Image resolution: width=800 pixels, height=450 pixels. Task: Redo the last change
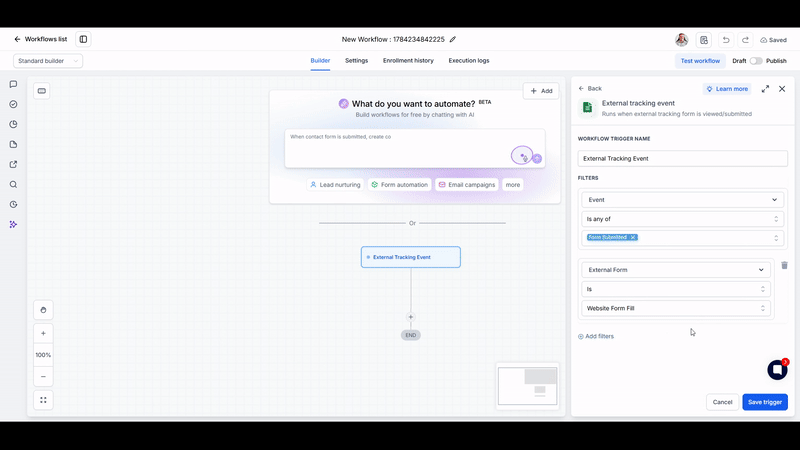(x=745, y=40)
